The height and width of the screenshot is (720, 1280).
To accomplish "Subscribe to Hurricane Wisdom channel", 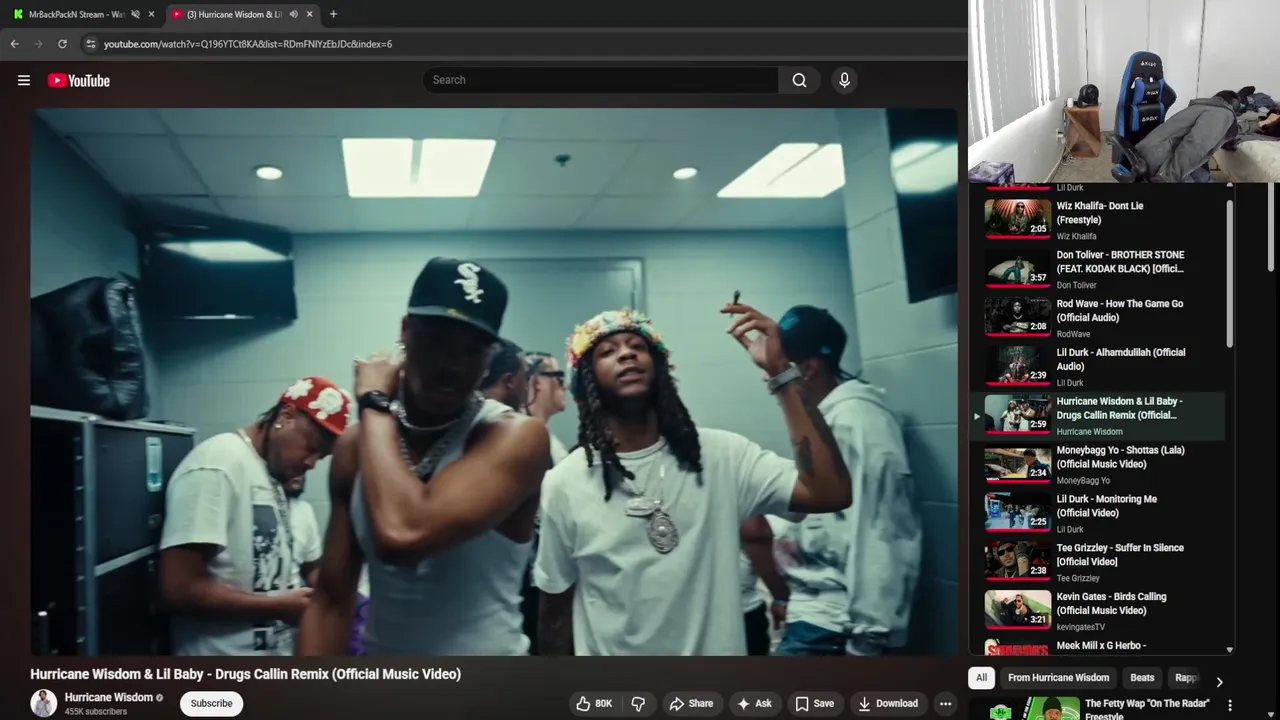I will [211, 703].
